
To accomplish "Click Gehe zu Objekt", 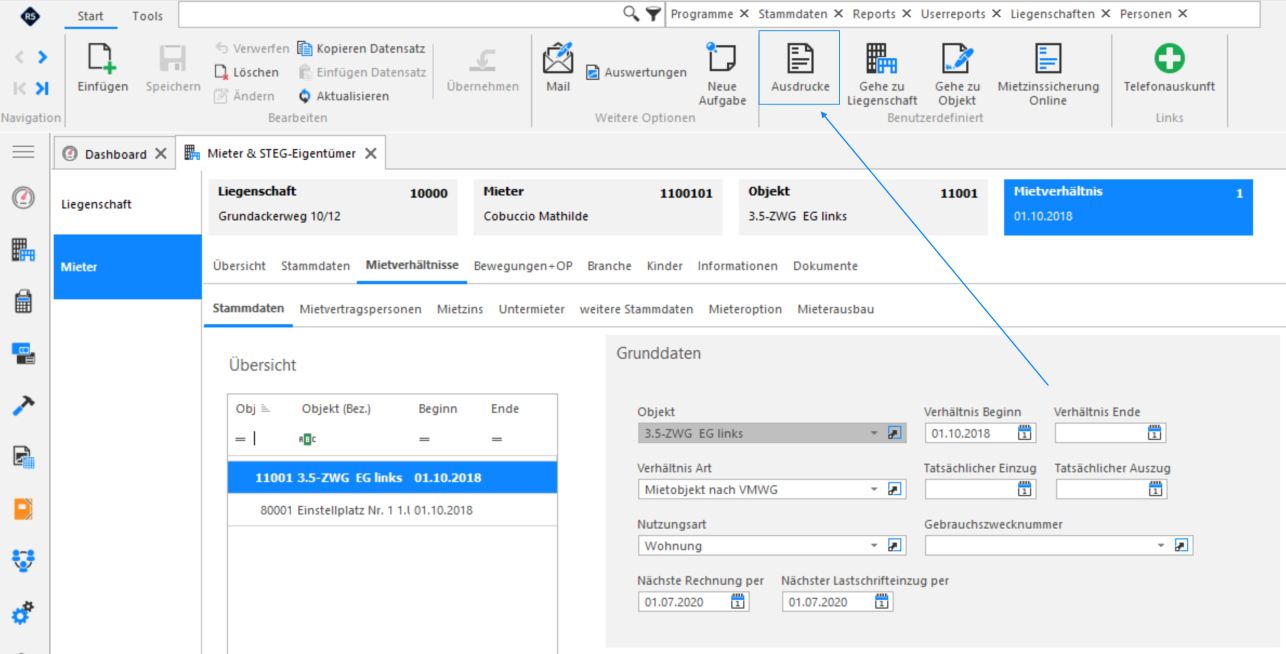I will click(957, 74).
